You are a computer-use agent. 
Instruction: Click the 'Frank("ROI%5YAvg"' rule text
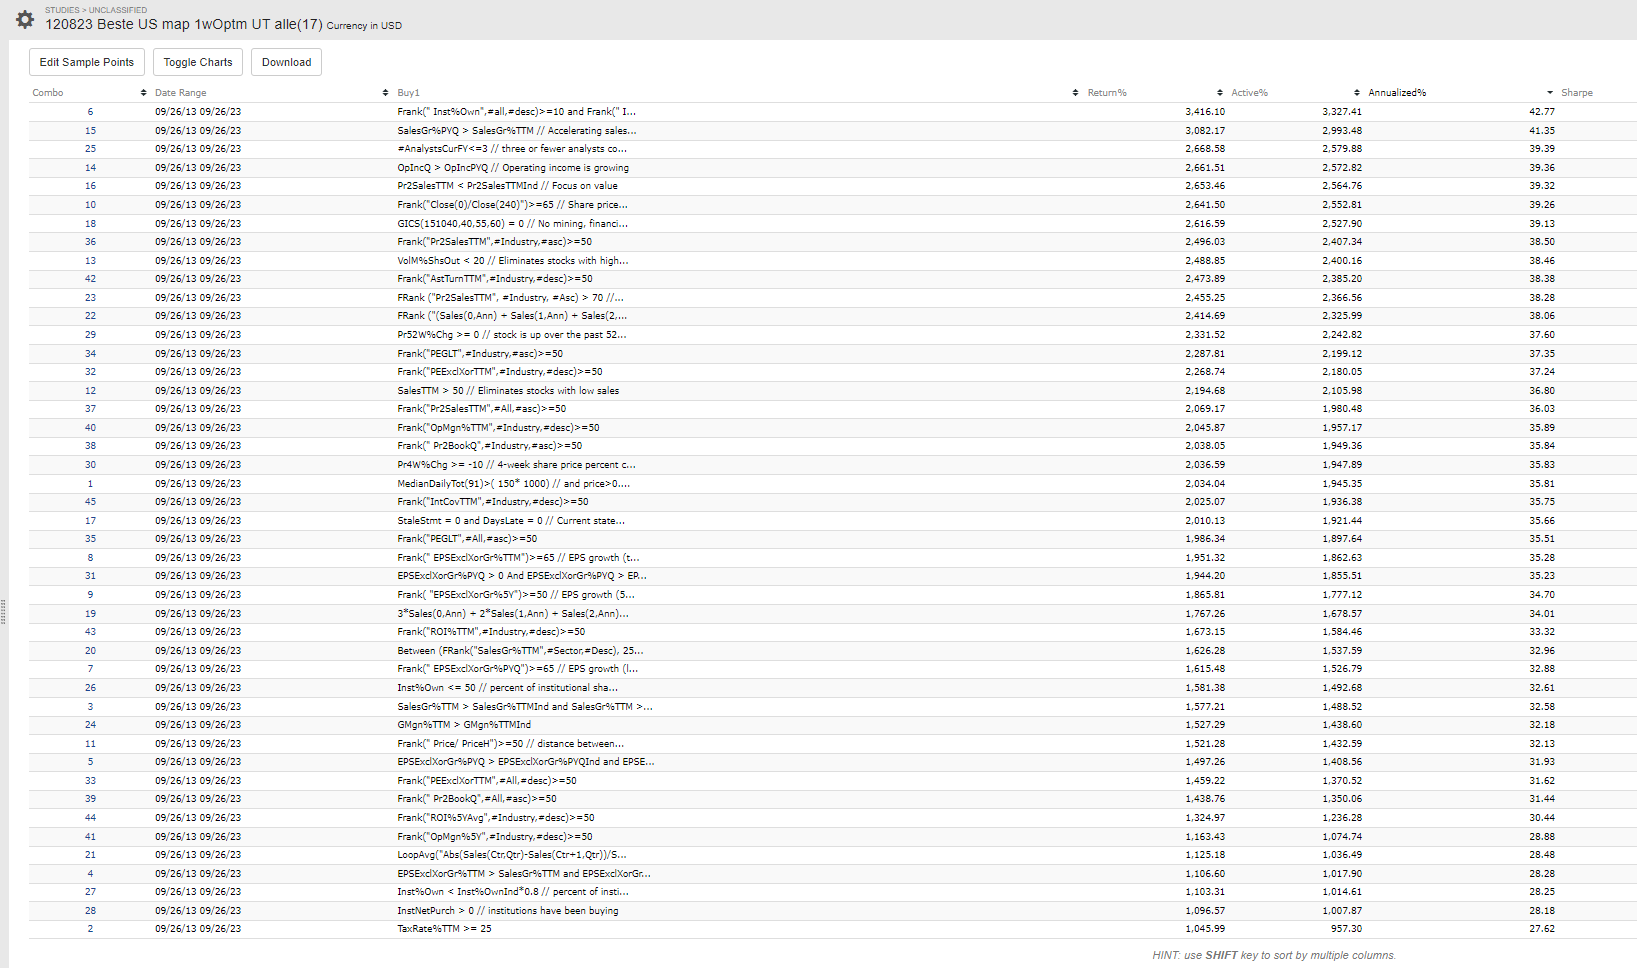click(496, 818)
